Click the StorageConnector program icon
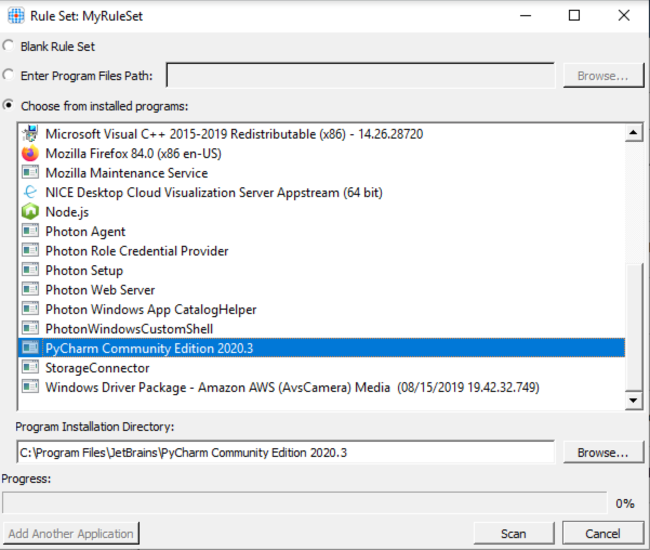Viewport: 650px width, 550px height. [30, 367]
